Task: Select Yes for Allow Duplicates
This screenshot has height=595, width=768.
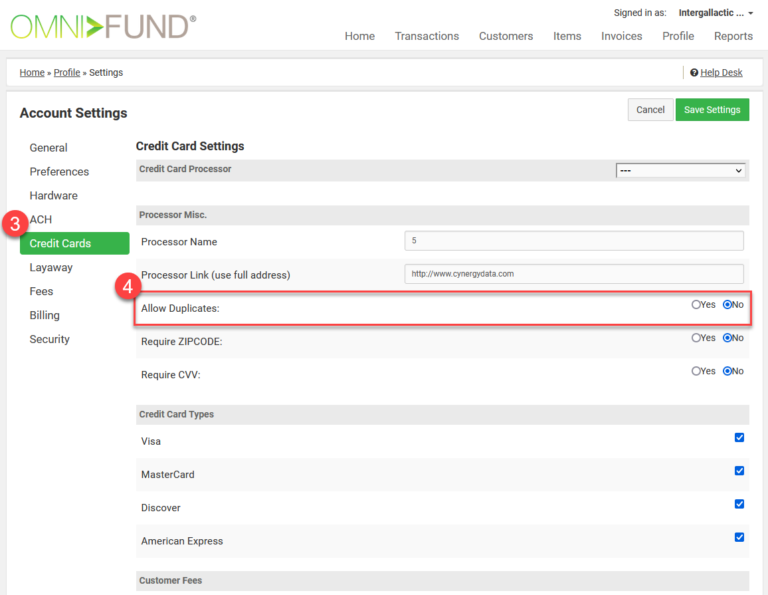Action: point(696,305)
